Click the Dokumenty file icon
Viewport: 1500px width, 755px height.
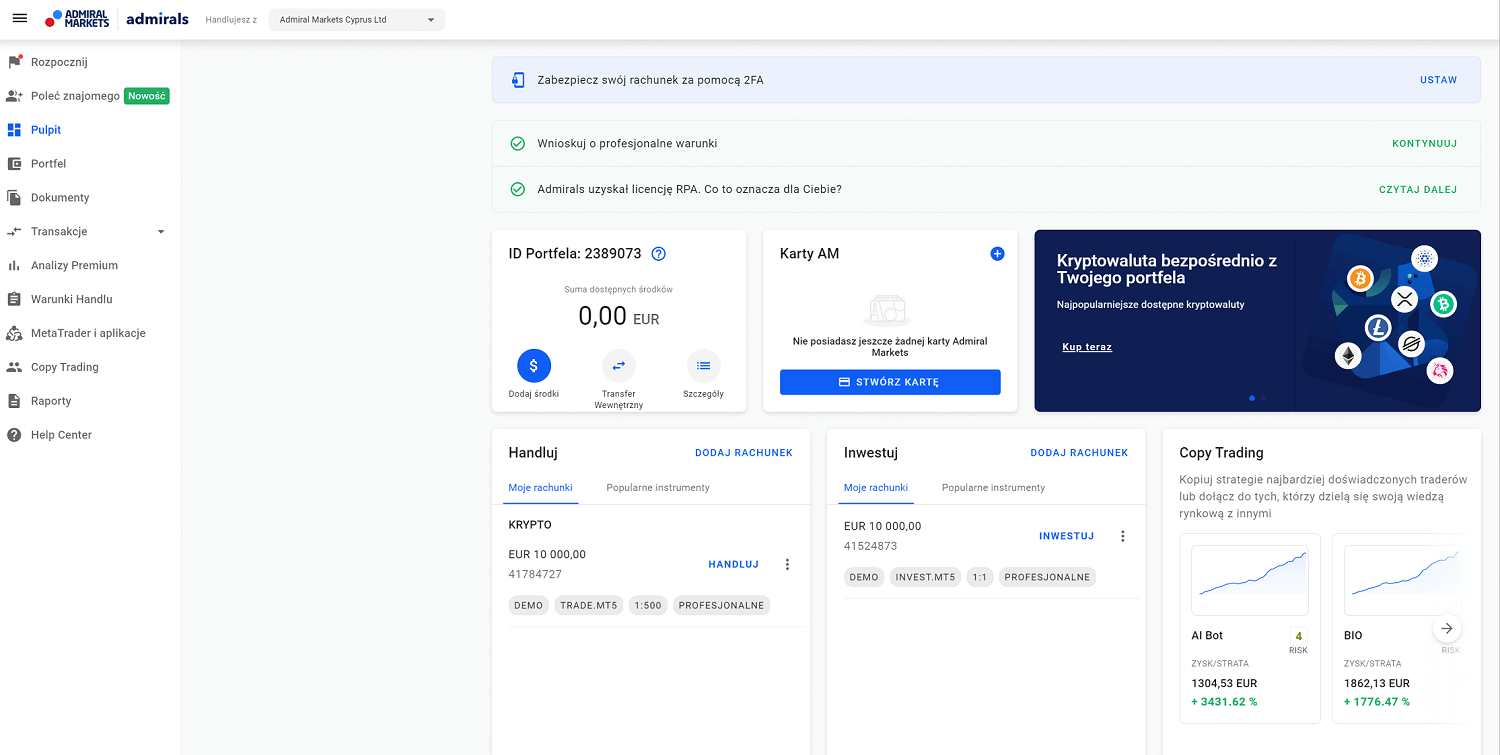14,198
